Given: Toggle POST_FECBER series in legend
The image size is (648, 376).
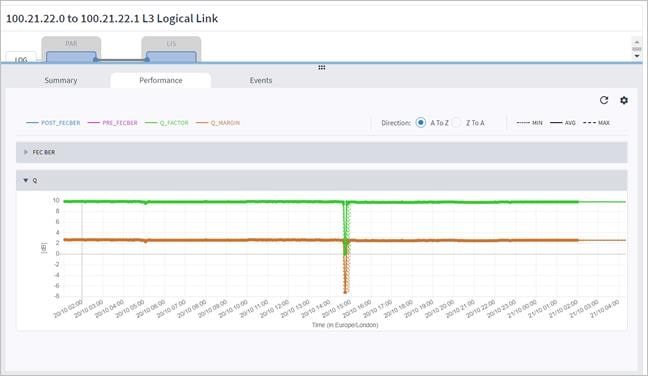Looking at the screenshot, I should [53, 123].
